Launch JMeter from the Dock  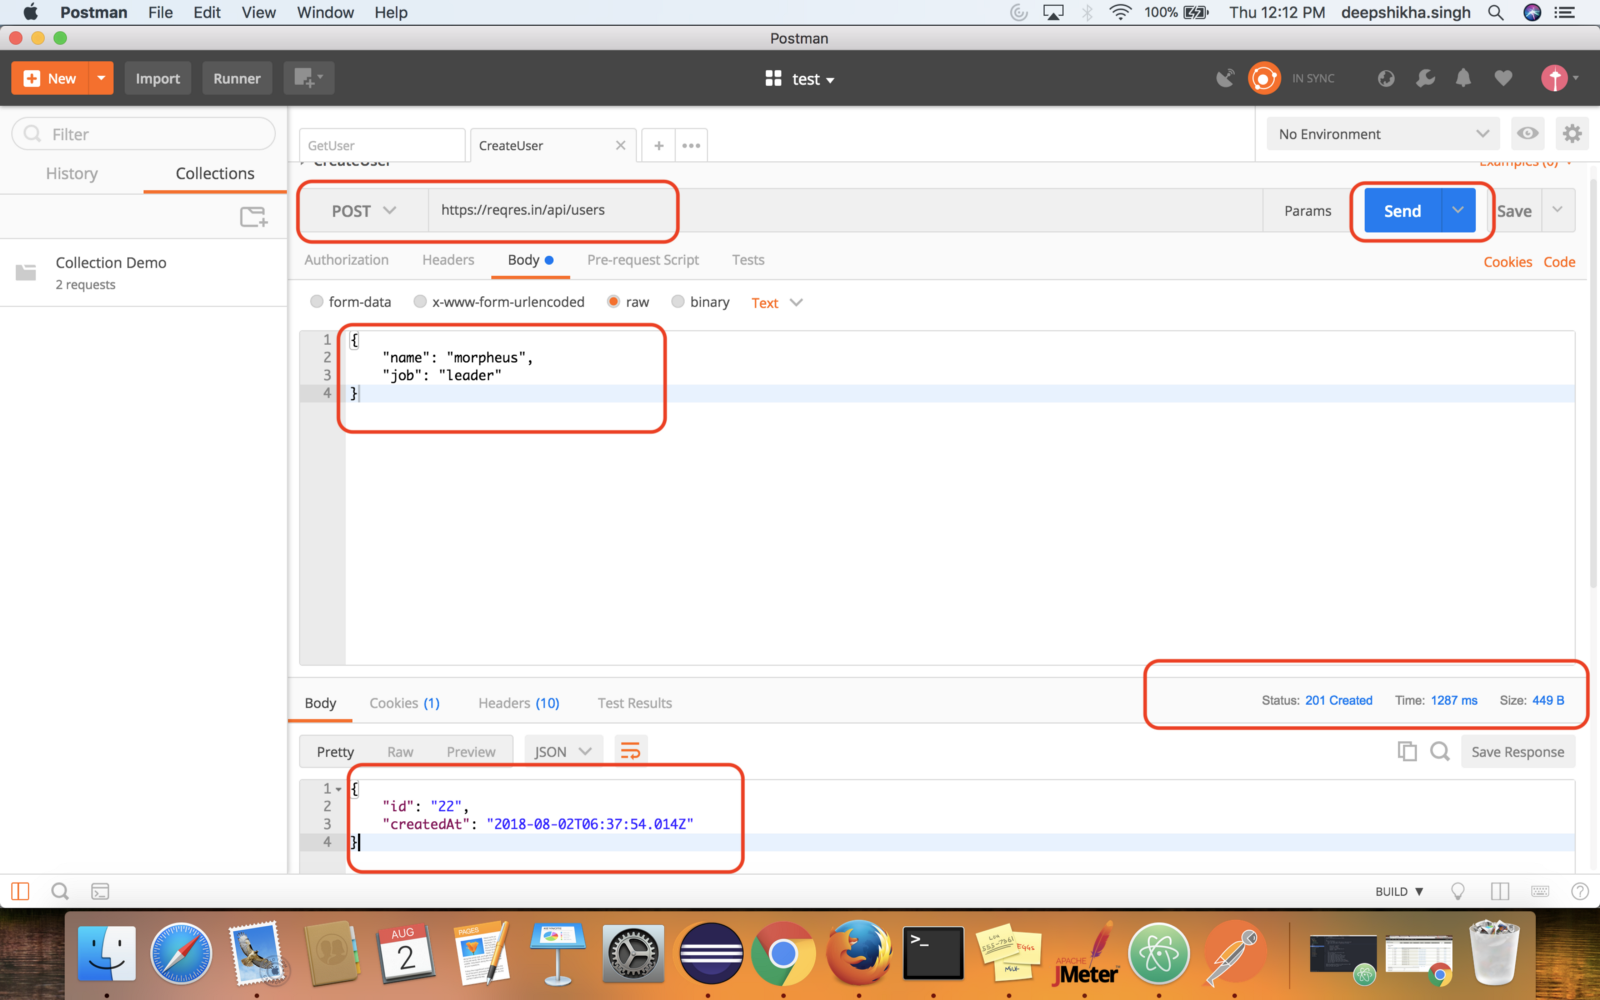point(1085,953)
